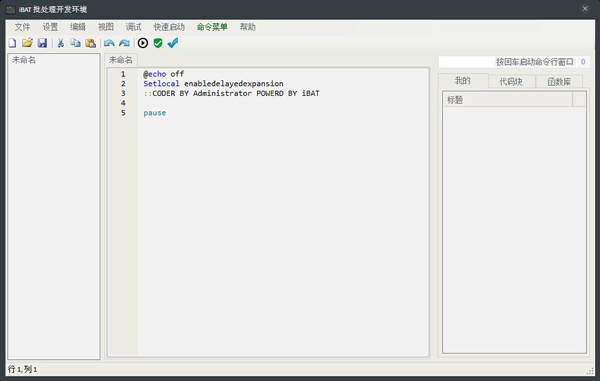Open the 设置 menu

click(50, 27)
